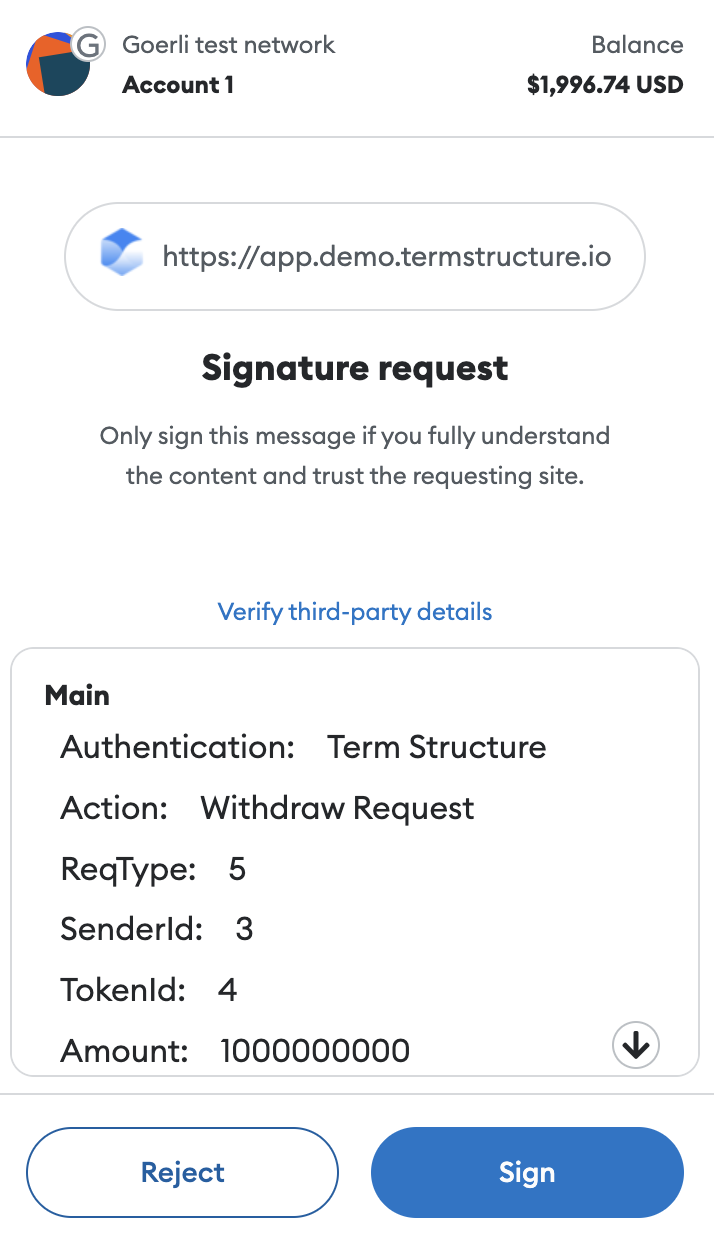Reject the signature request
Image resolution: width=714 pixels, height=1242 pixels.
tap(182, 1172)
